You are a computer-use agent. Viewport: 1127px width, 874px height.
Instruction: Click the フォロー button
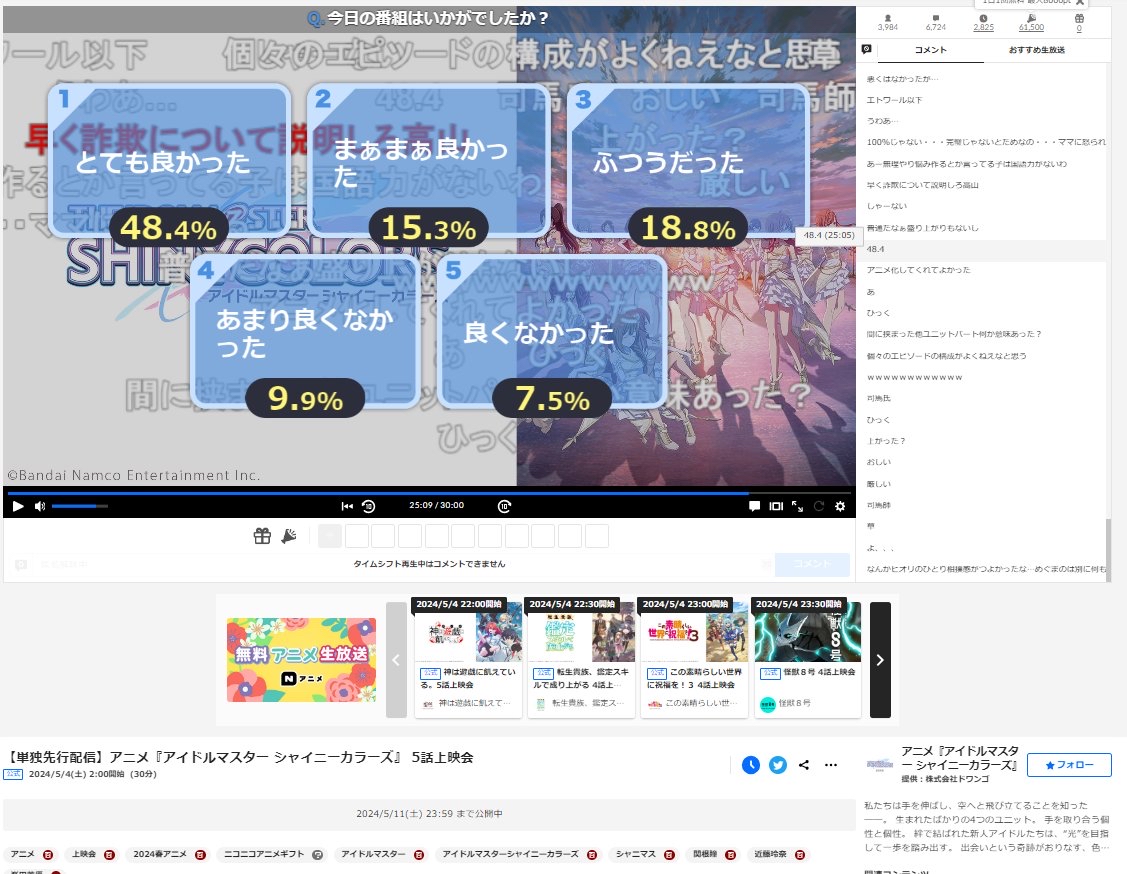tap(1069, 765)
